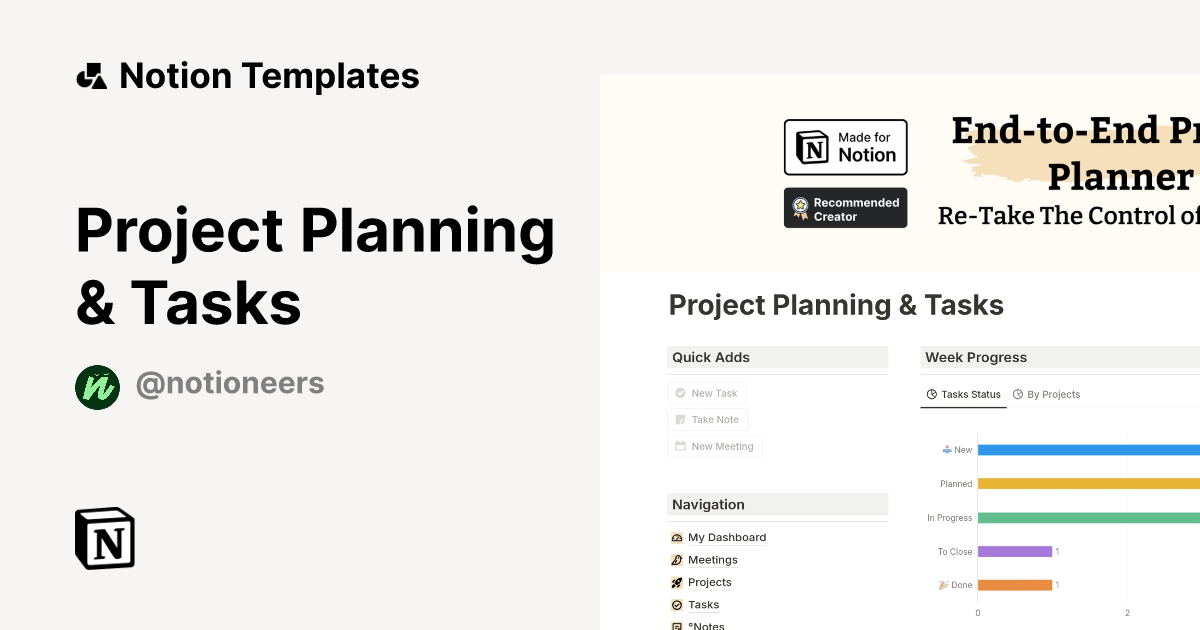Click the Recommended Creator badge
The image size is (1200, 630).
tap(845, 207)
